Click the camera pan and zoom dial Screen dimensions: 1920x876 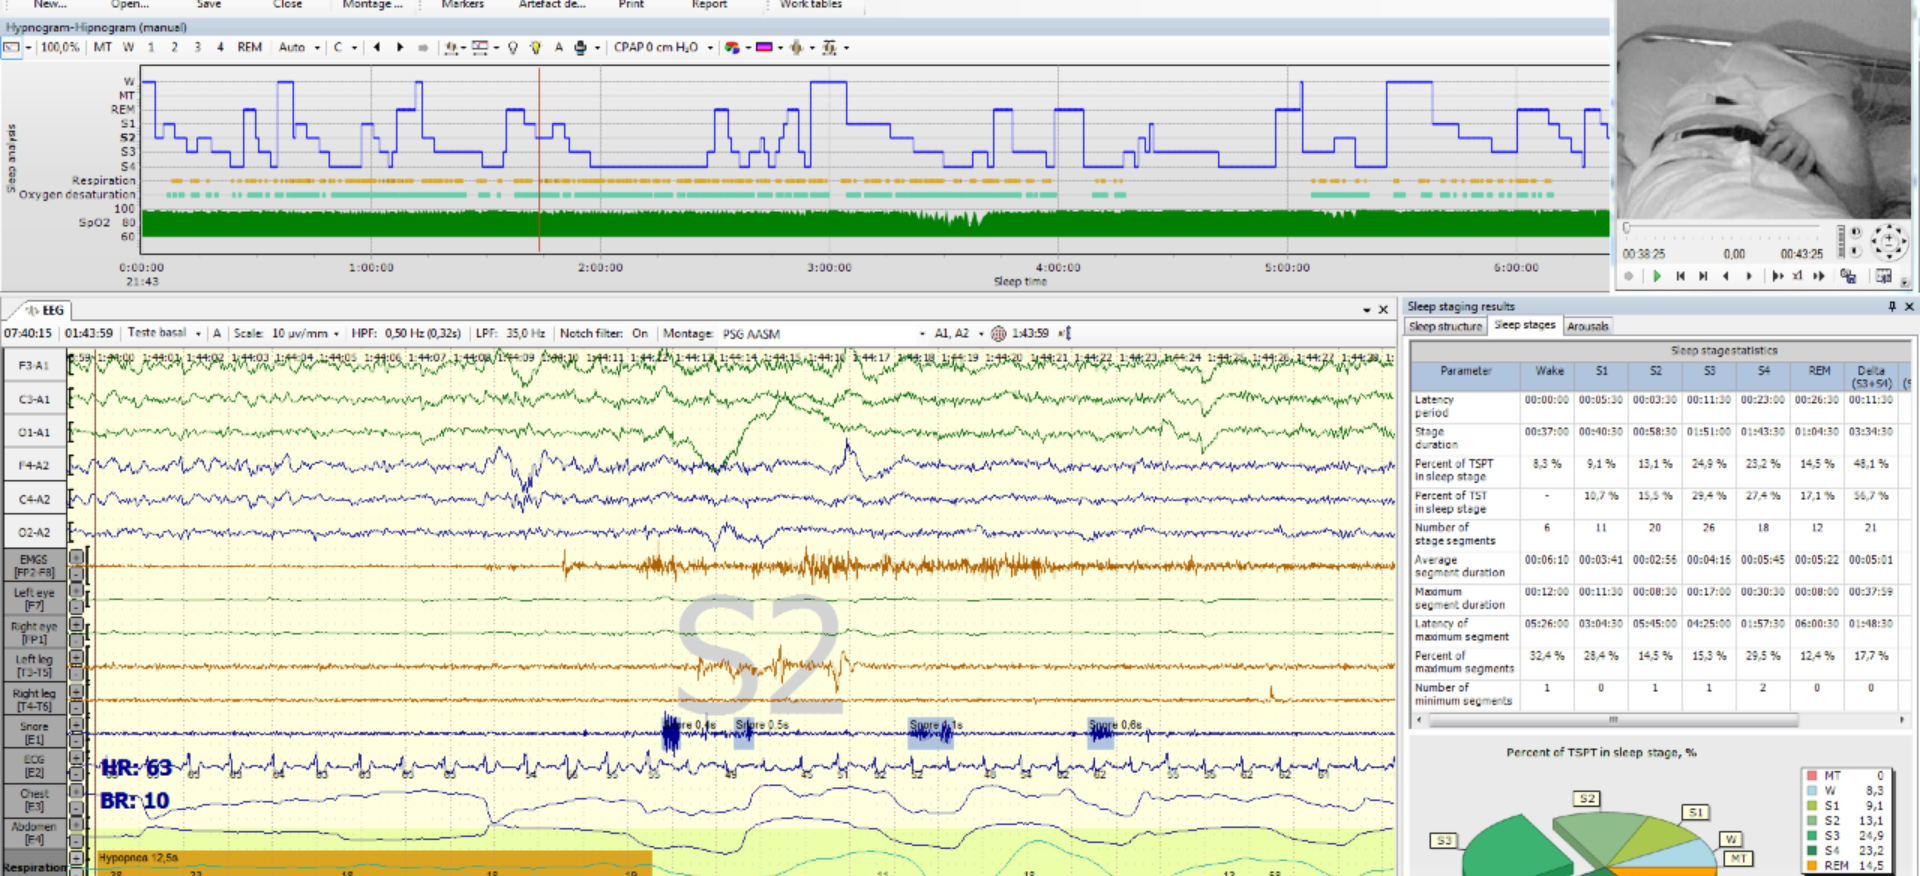click(1889, 241)
